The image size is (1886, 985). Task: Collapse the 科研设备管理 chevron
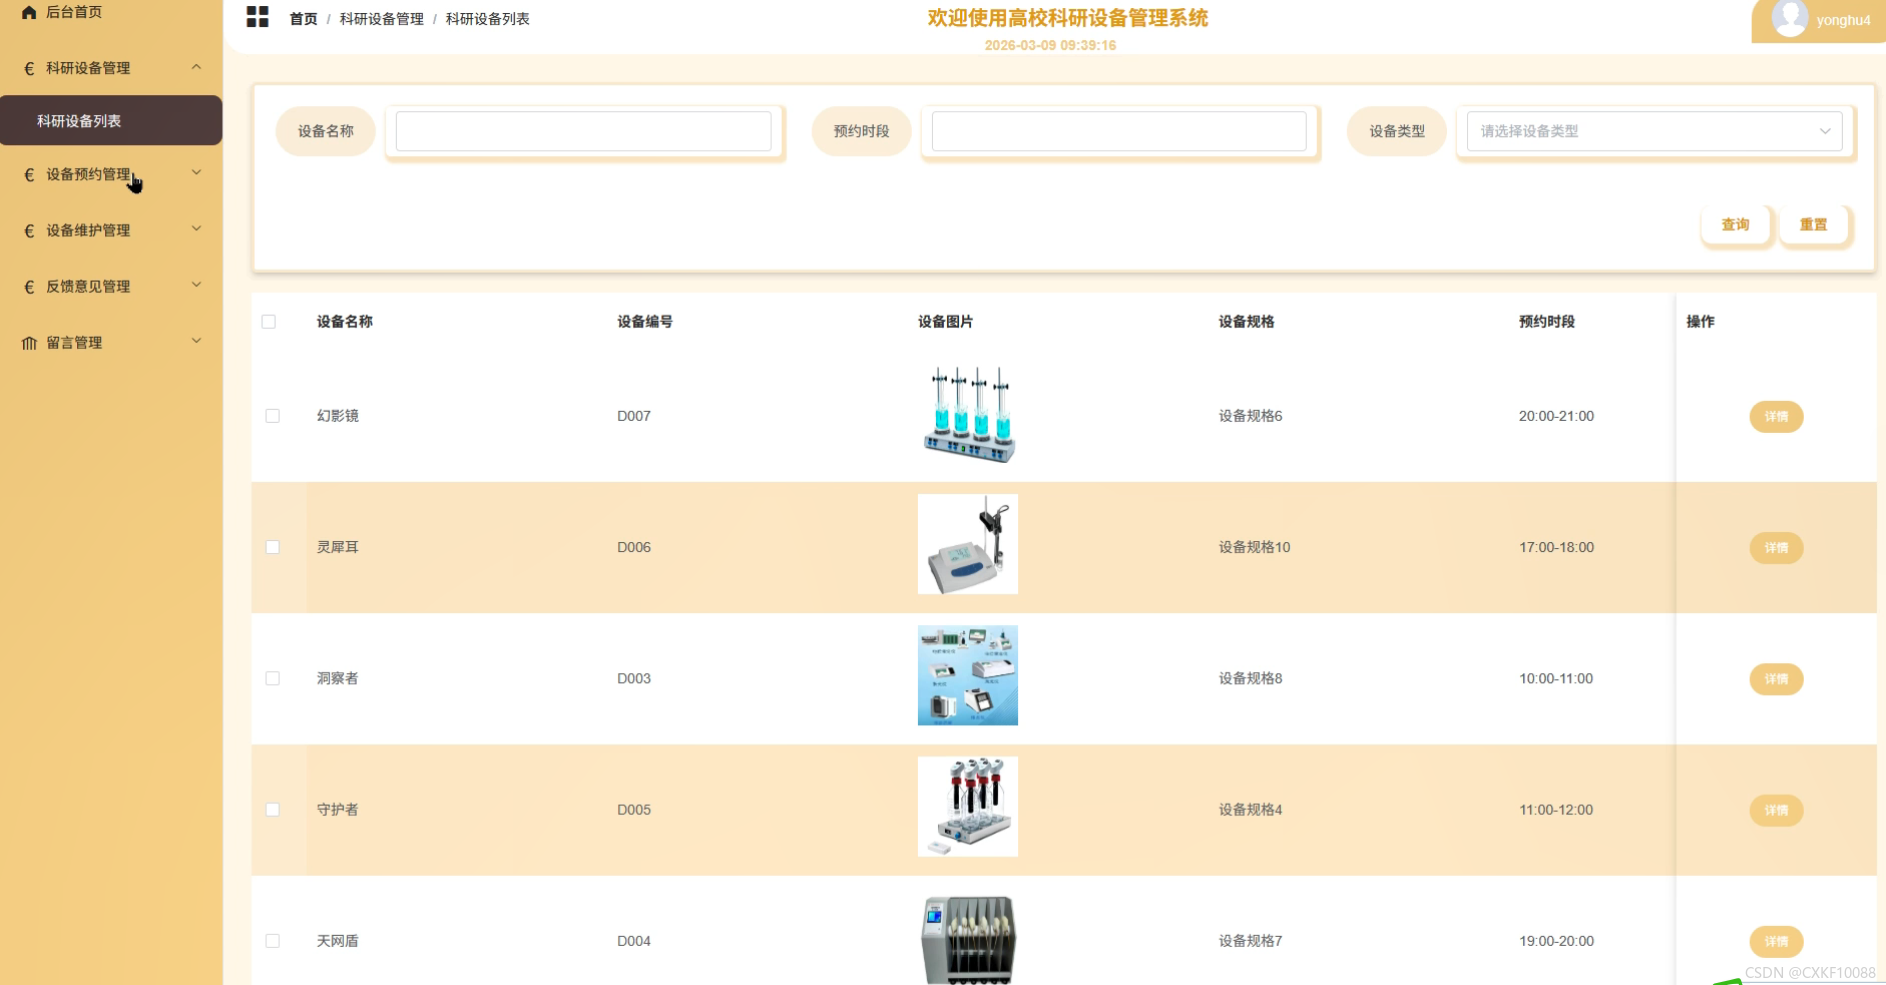point(196,67)
